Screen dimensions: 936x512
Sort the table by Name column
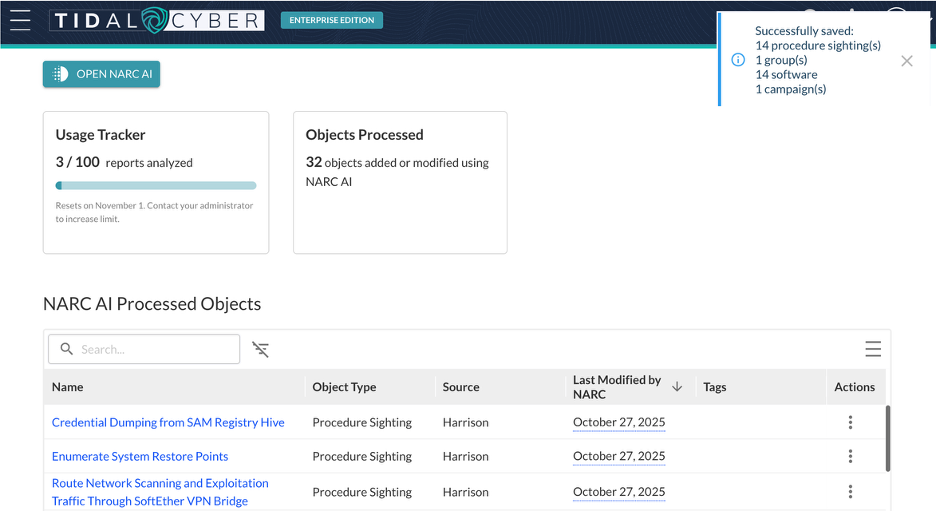pos(68,387)
